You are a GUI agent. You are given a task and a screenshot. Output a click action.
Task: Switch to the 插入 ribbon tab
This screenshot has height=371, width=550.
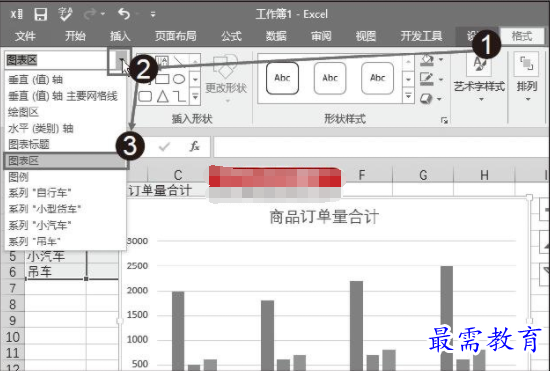120,36
